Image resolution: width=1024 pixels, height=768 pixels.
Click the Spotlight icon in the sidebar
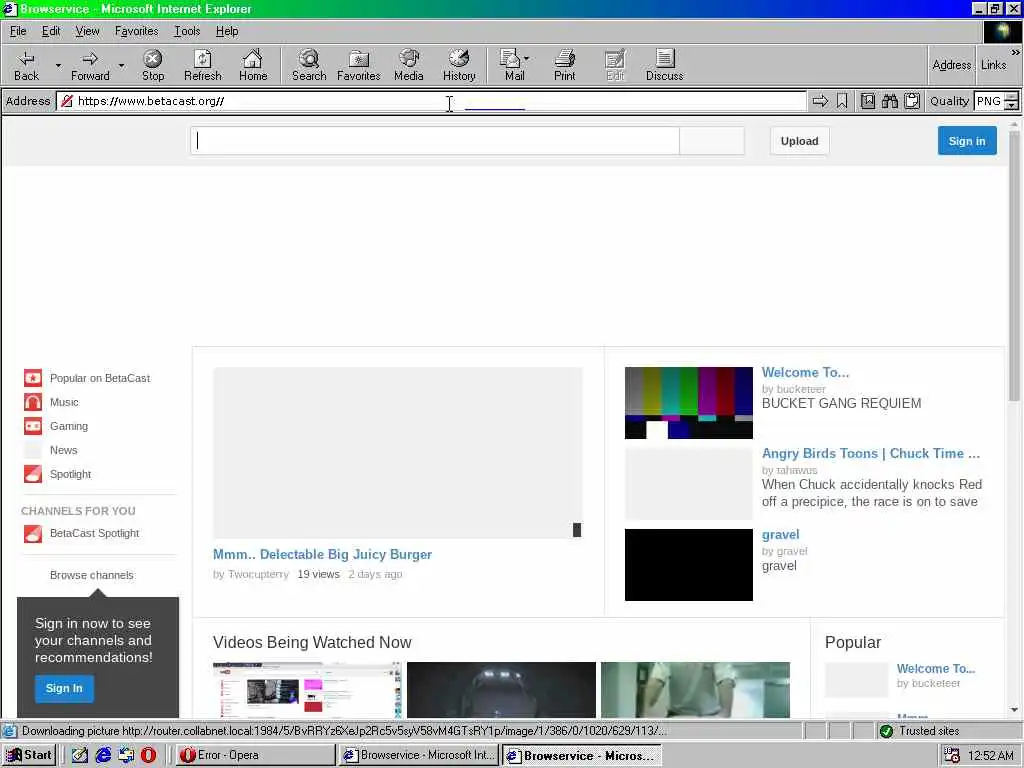33,474
